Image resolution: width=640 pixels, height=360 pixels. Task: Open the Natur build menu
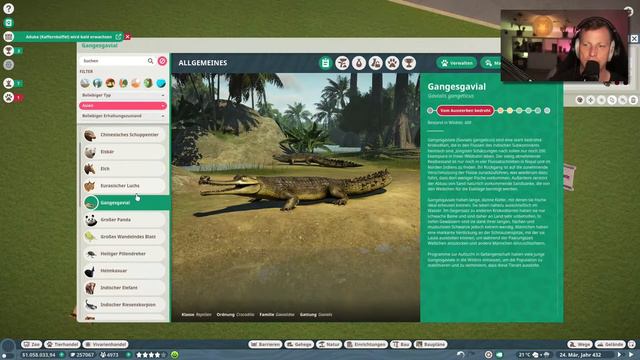point(329,344)
